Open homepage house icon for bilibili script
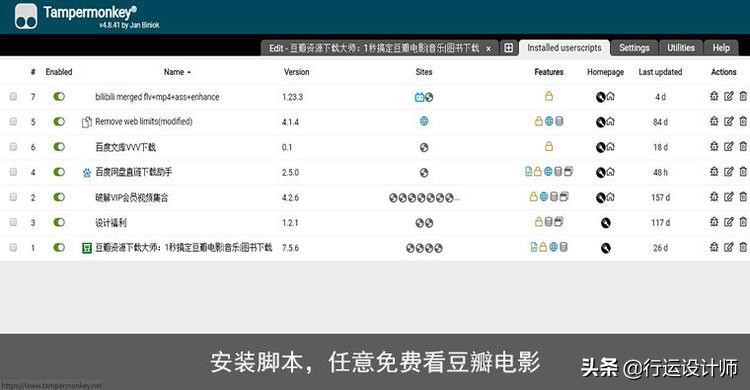This screenshot has width=750, height=390. [x=610, y=97]
